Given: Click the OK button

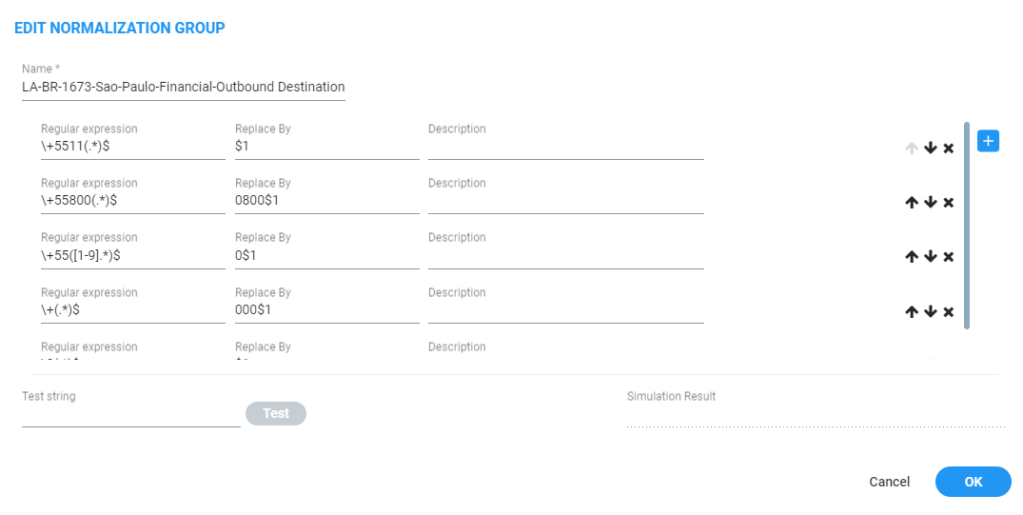Looking at the screenshot, I should pos(973,482).
